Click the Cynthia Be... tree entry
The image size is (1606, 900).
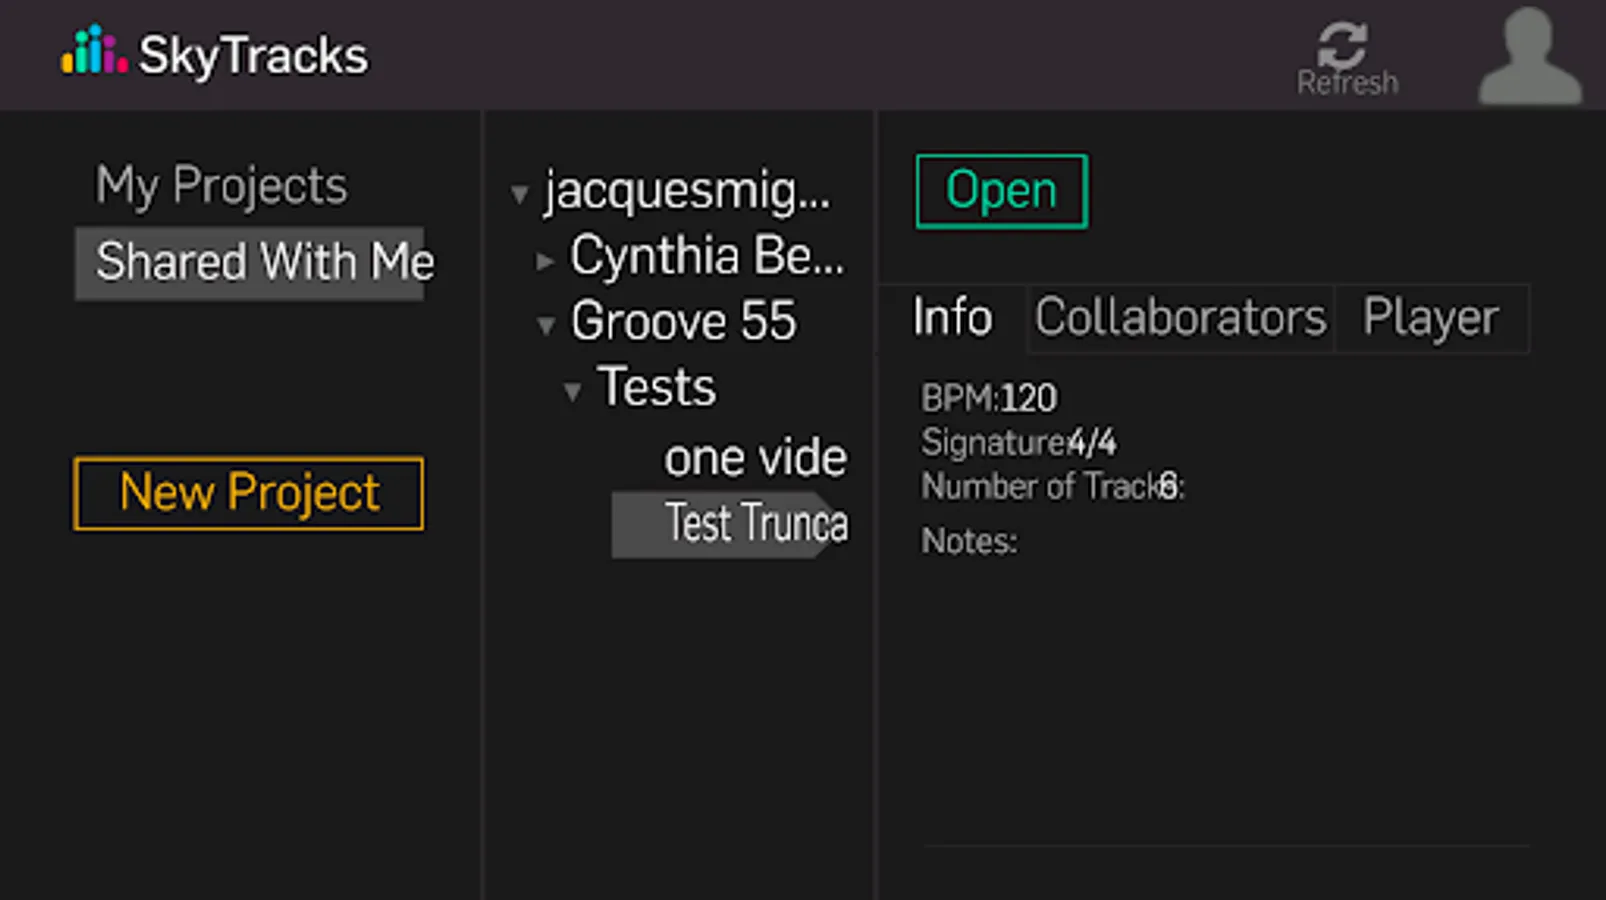click(706, 256)
